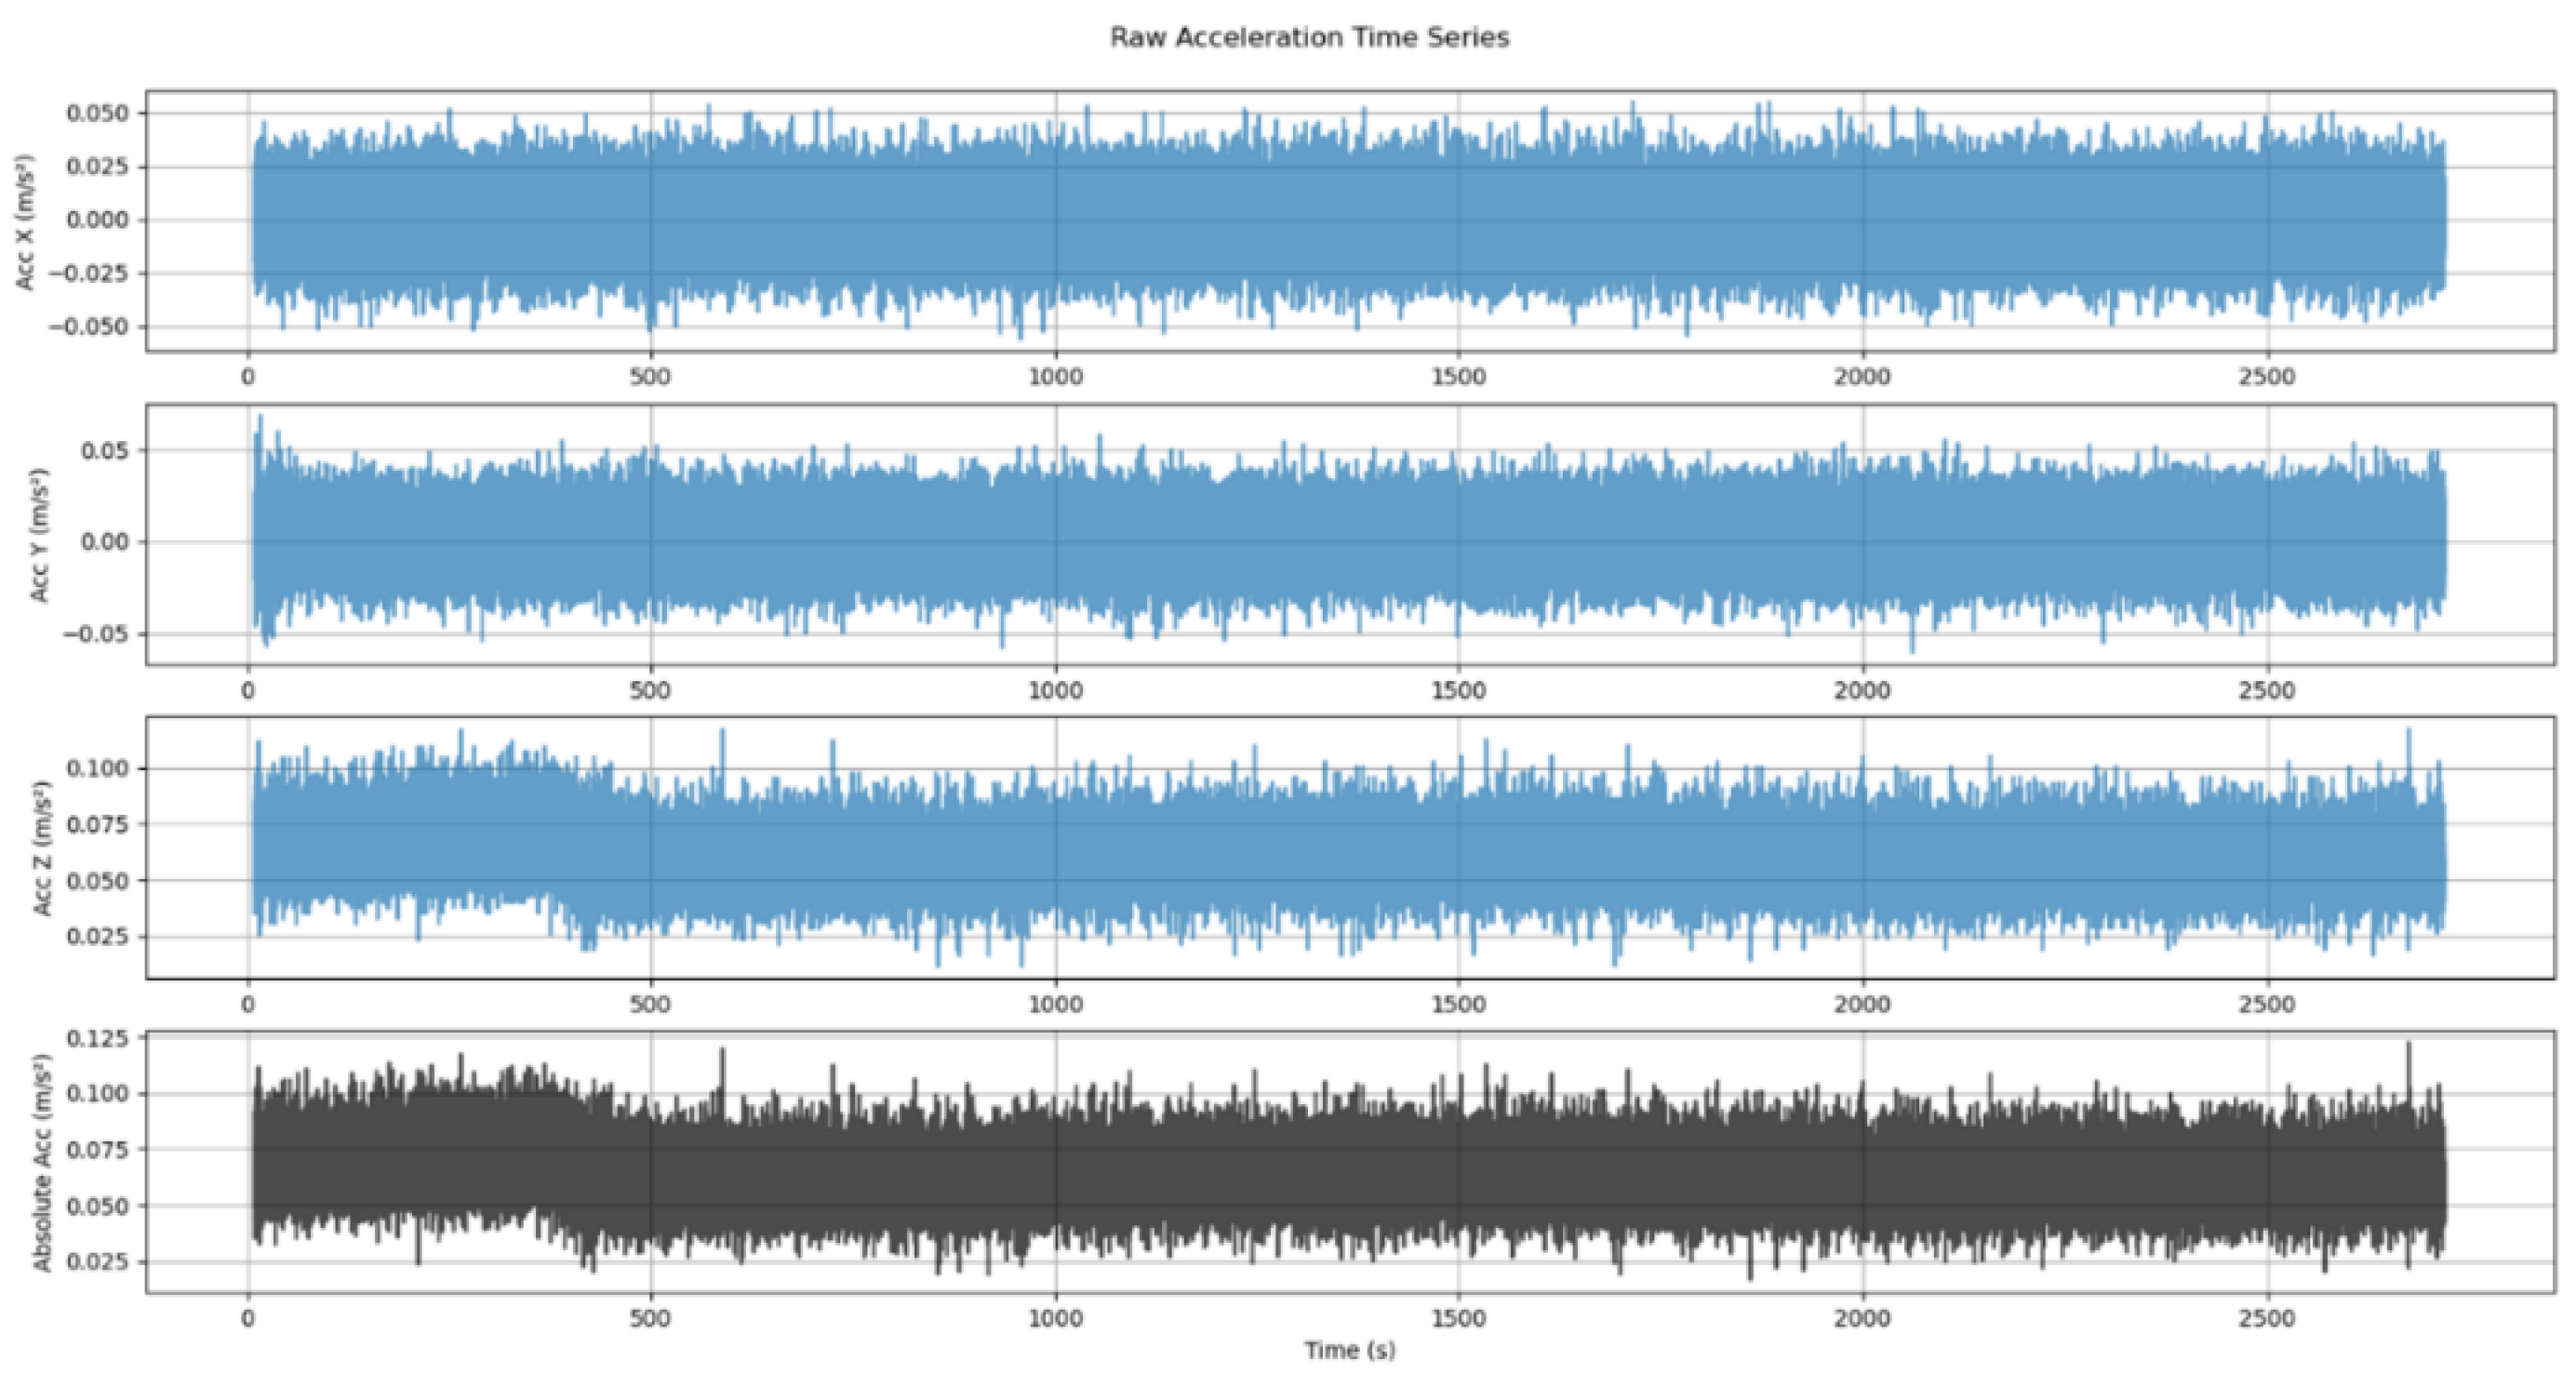
Task: Click the 'Acc Y (m/s²)' axis label
Action: pyautogui.click(x=40, y=535)
